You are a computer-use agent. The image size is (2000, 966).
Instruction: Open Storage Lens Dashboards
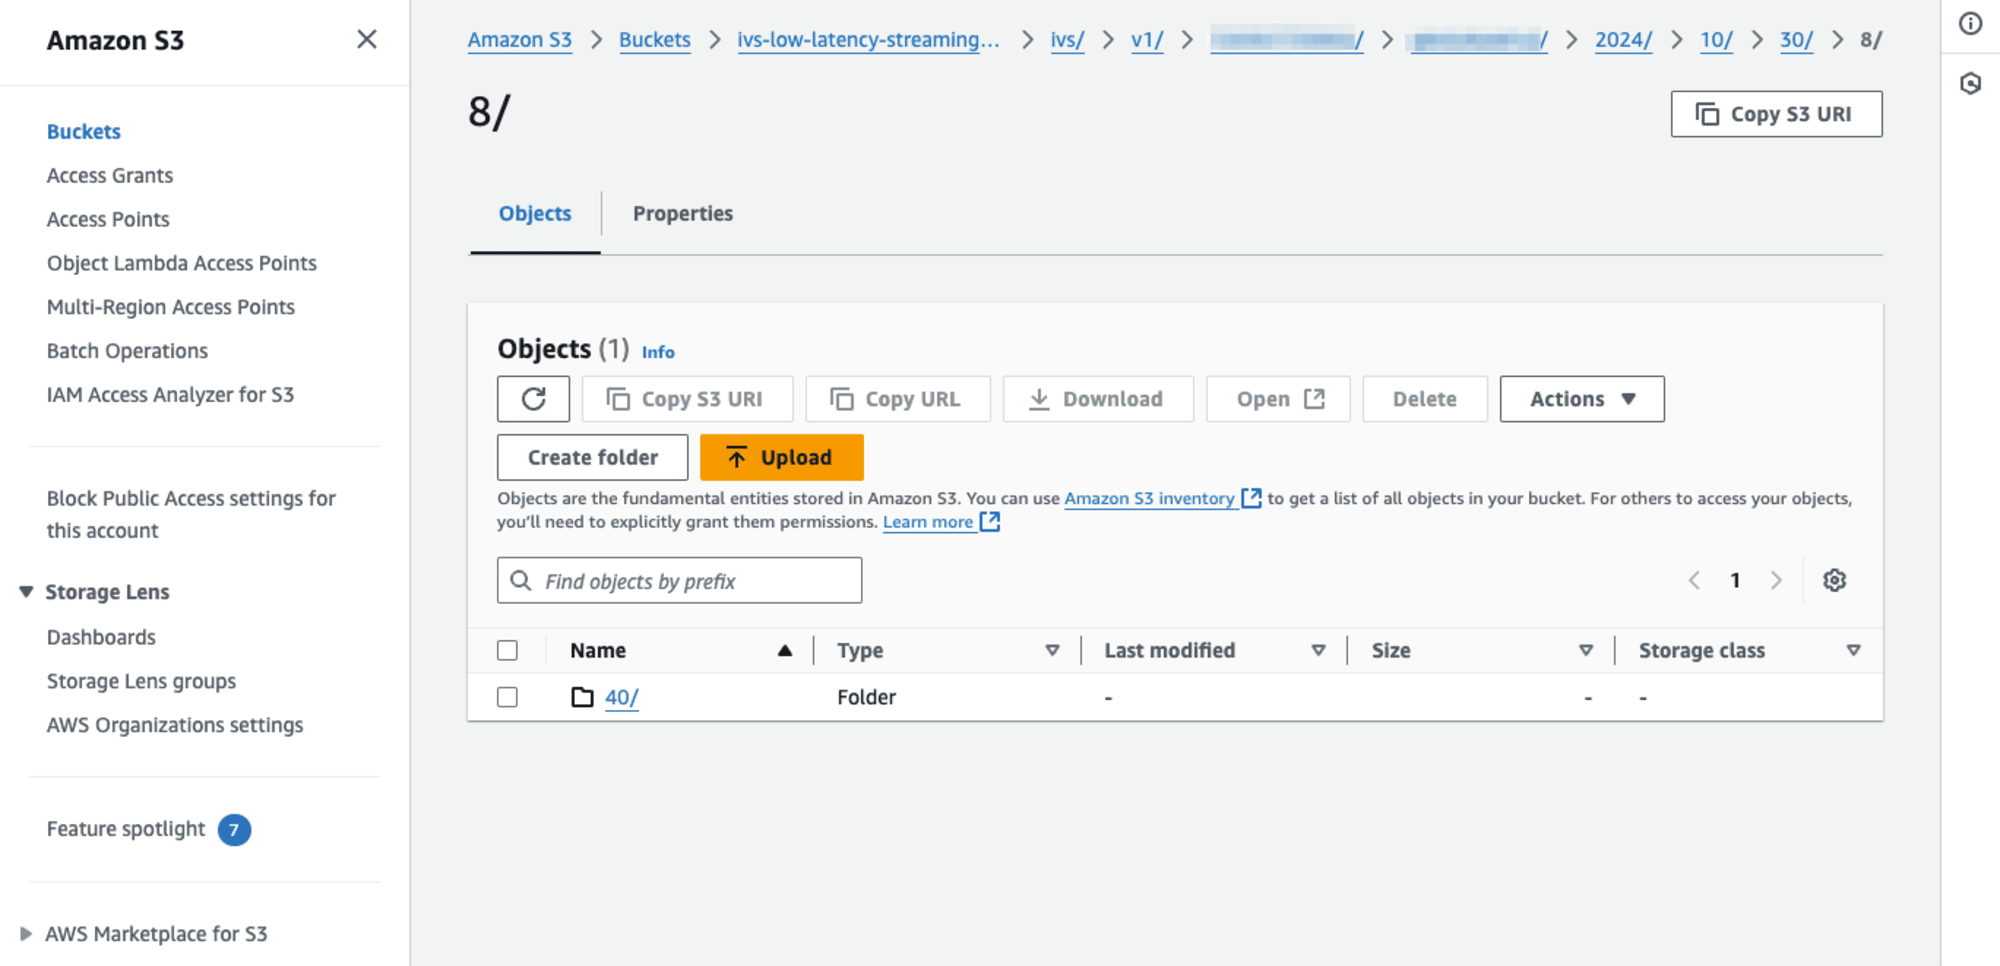(x=101, y=637)
